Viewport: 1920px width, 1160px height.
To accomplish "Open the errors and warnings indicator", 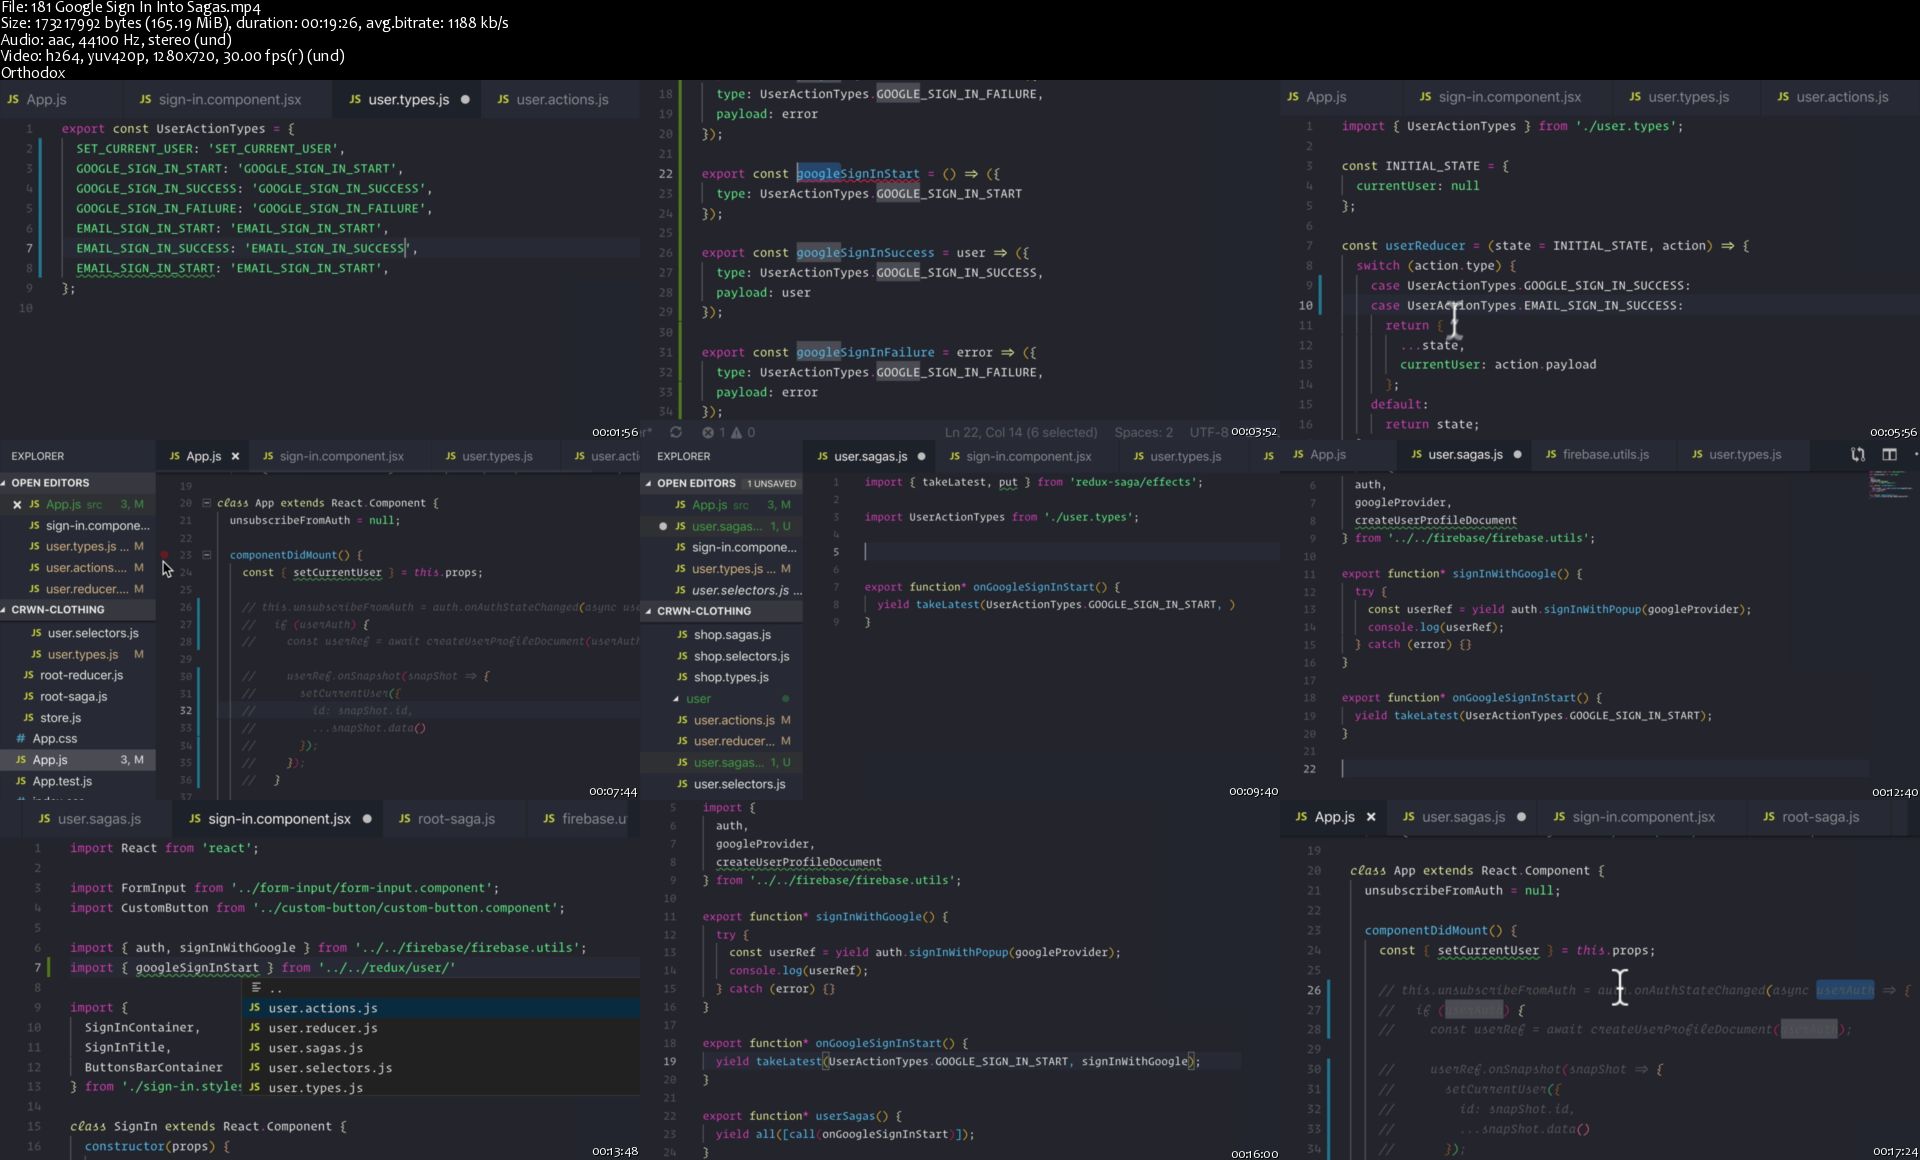I will (728, 432).
